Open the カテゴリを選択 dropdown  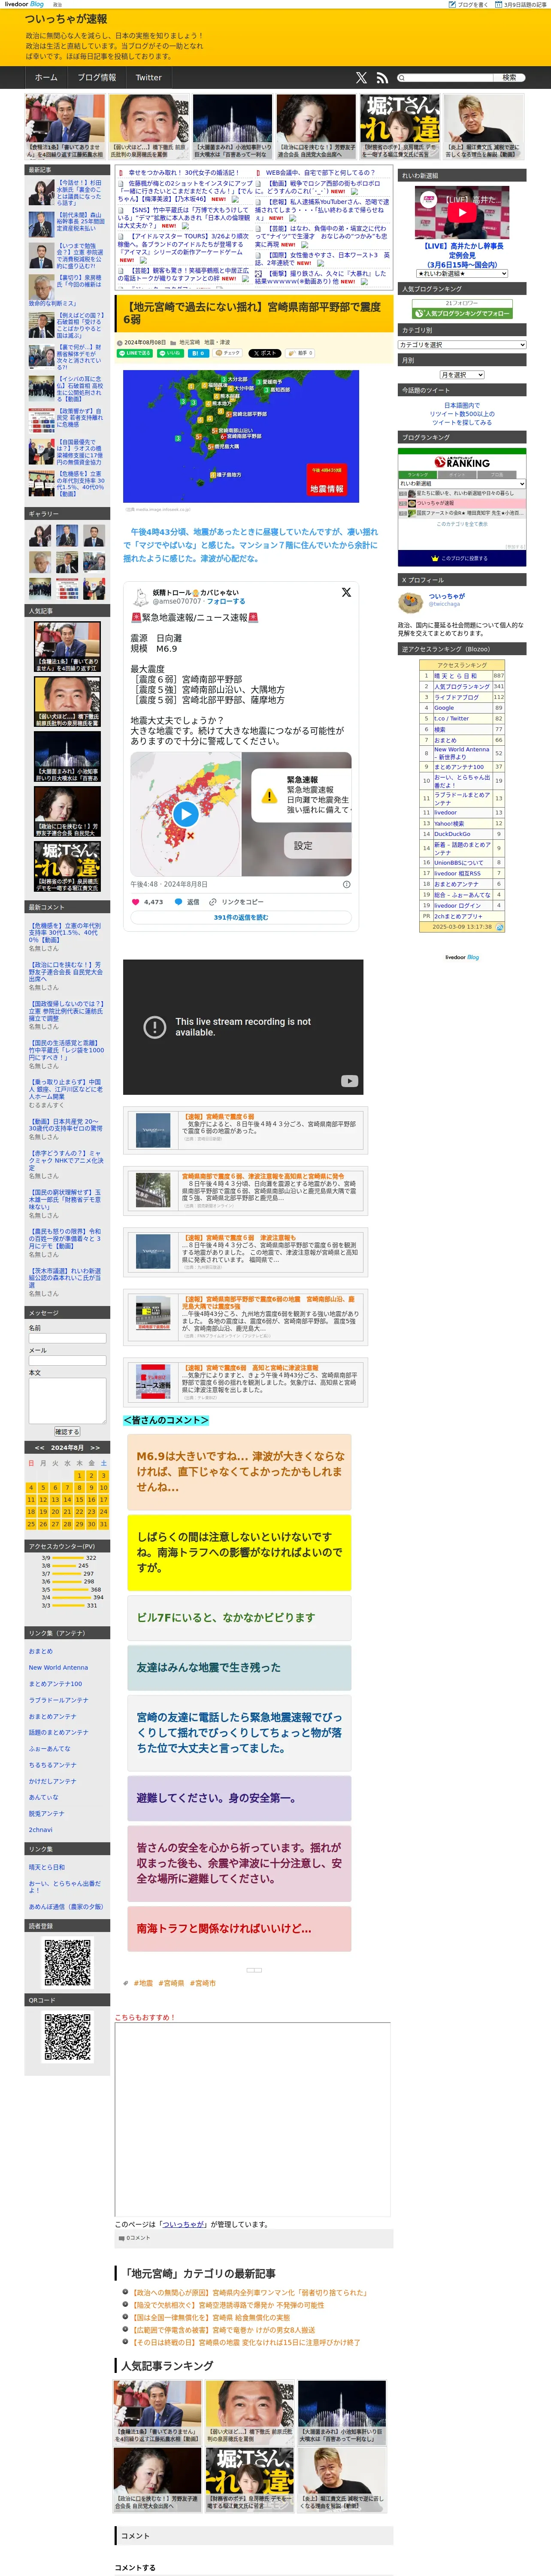point(462,345)
